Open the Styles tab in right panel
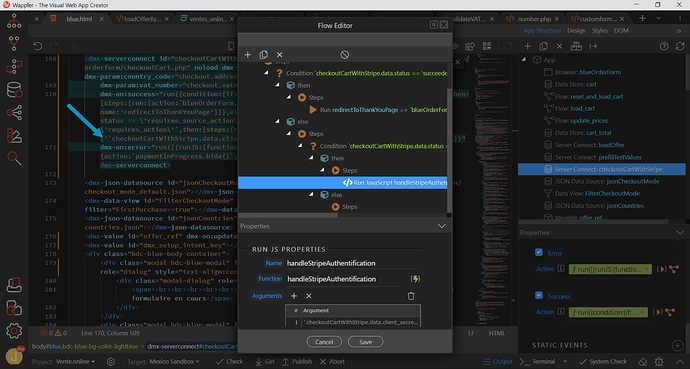Image resolution: width=690 pixels, height=369 pixels. [x=599, y=31]
